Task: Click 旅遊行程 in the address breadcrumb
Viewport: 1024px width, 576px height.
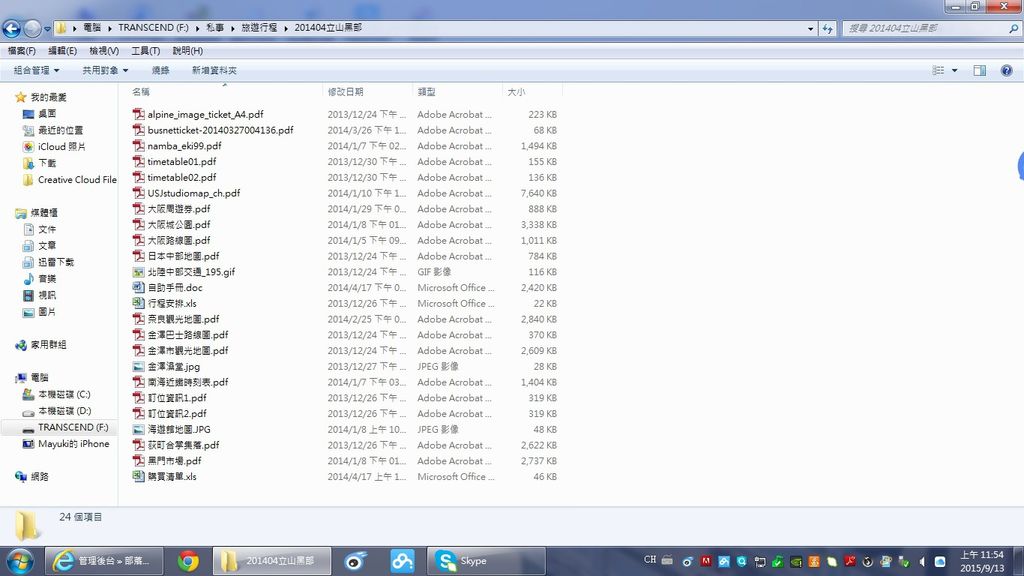Action: point(259,27)
